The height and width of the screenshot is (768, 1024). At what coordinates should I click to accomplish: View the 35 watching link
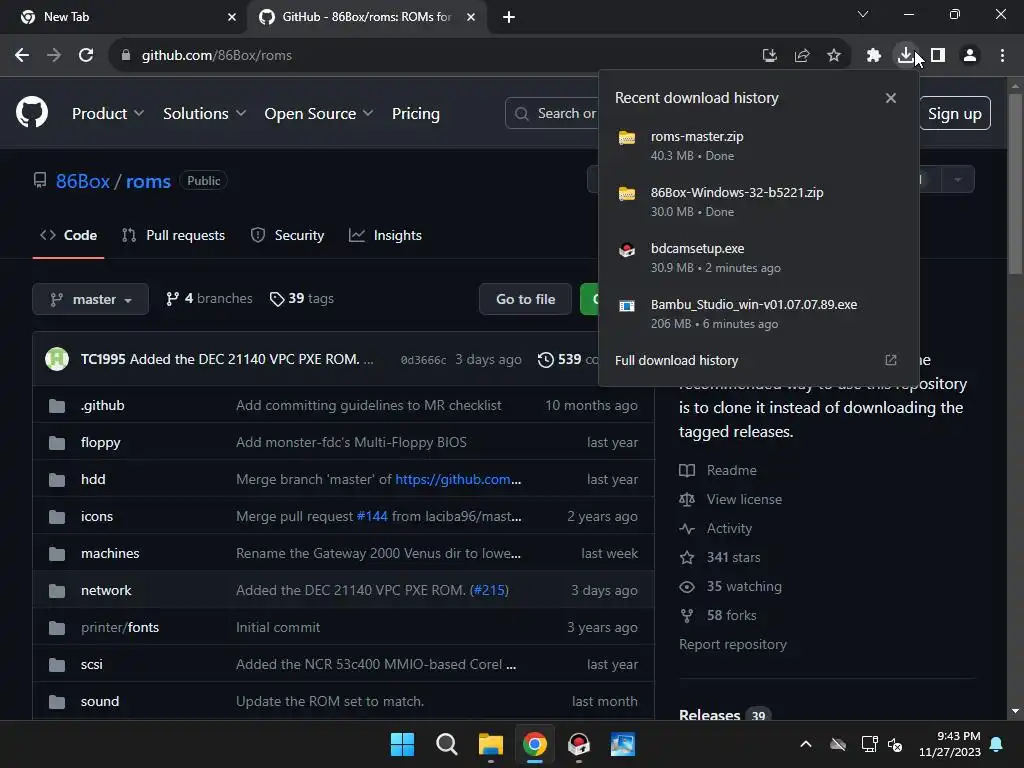coord(730,586)
